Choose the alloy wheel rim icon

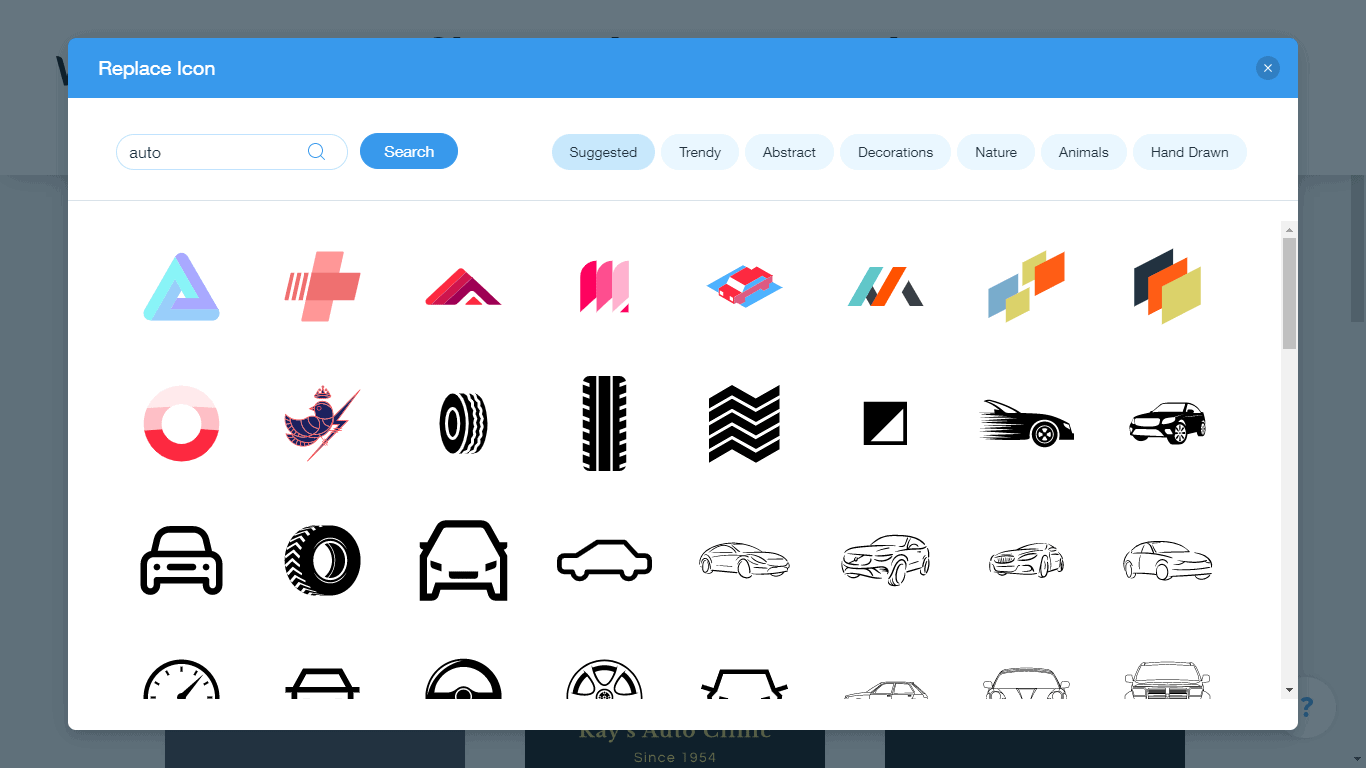point(604,679)
